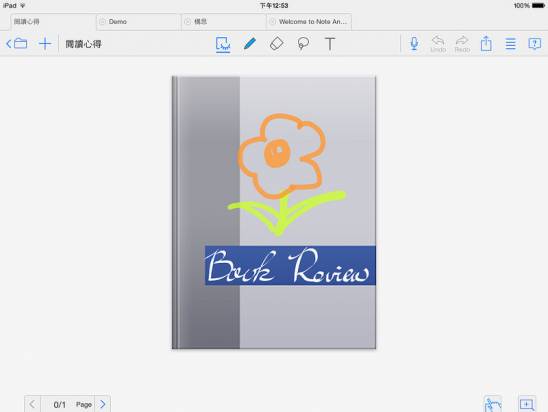This screenshot has height=412, width=548.
Task: Activate the view/read mode tool icon
Action: coord(223,44)
